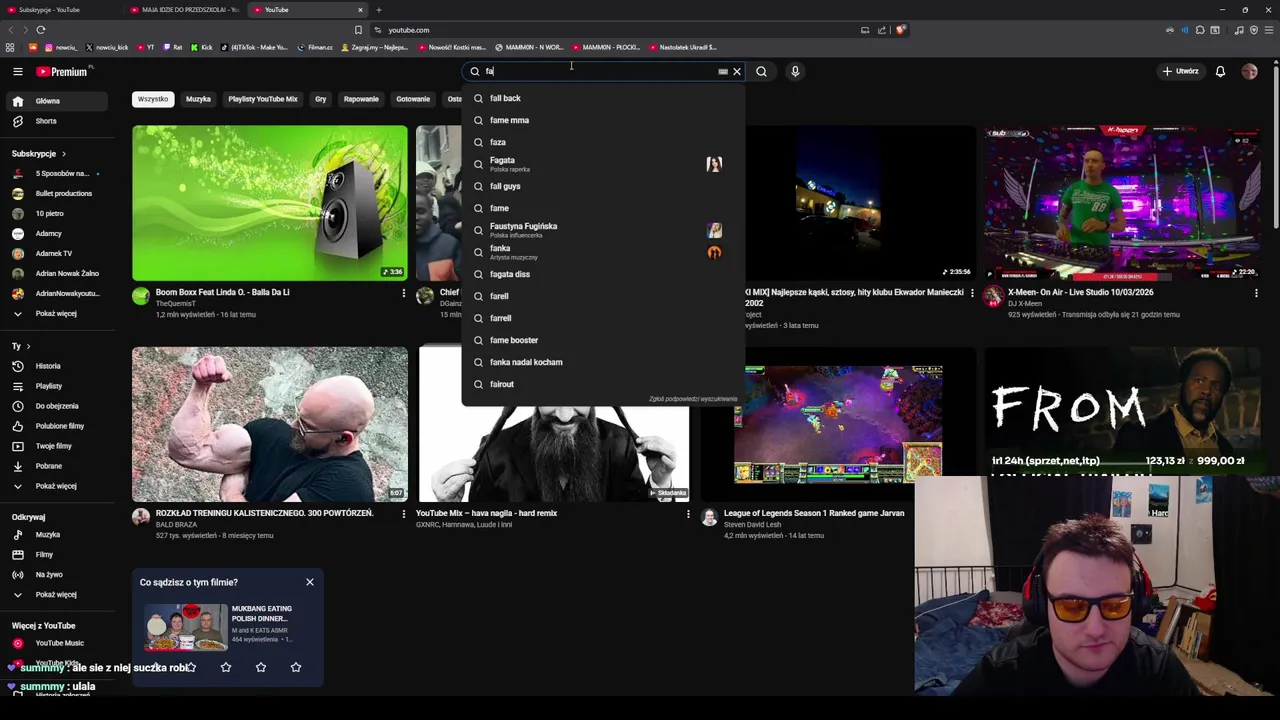
Task: Open Filmy under Odkrywaj
Action: 59,554
